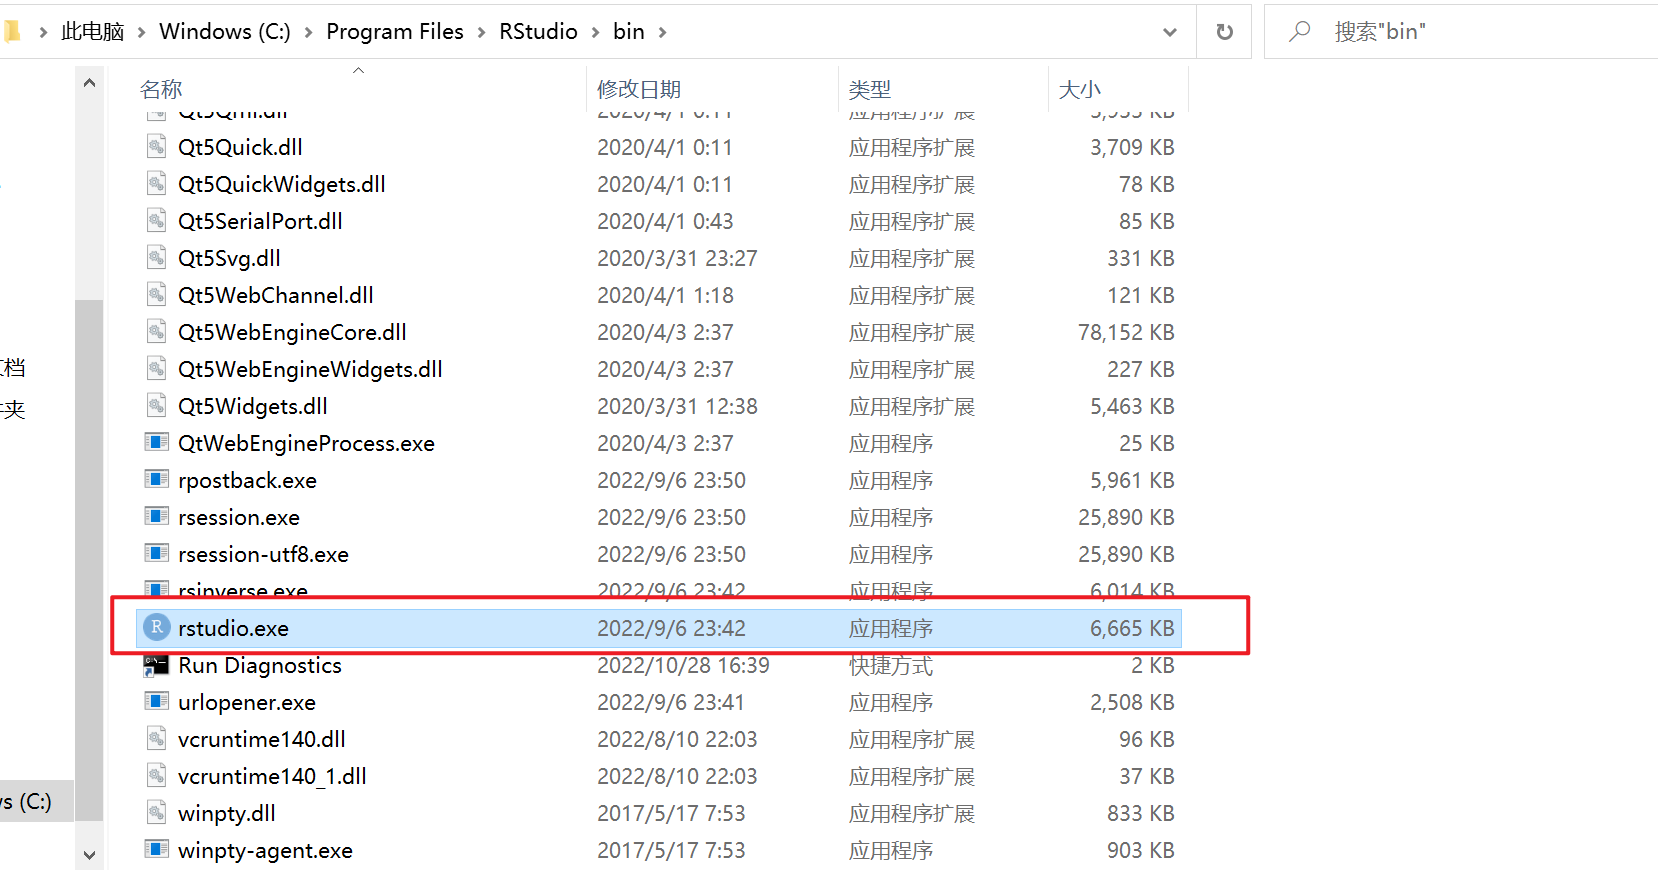Click the 快捷方式 type cell

[x=891, y=665]
